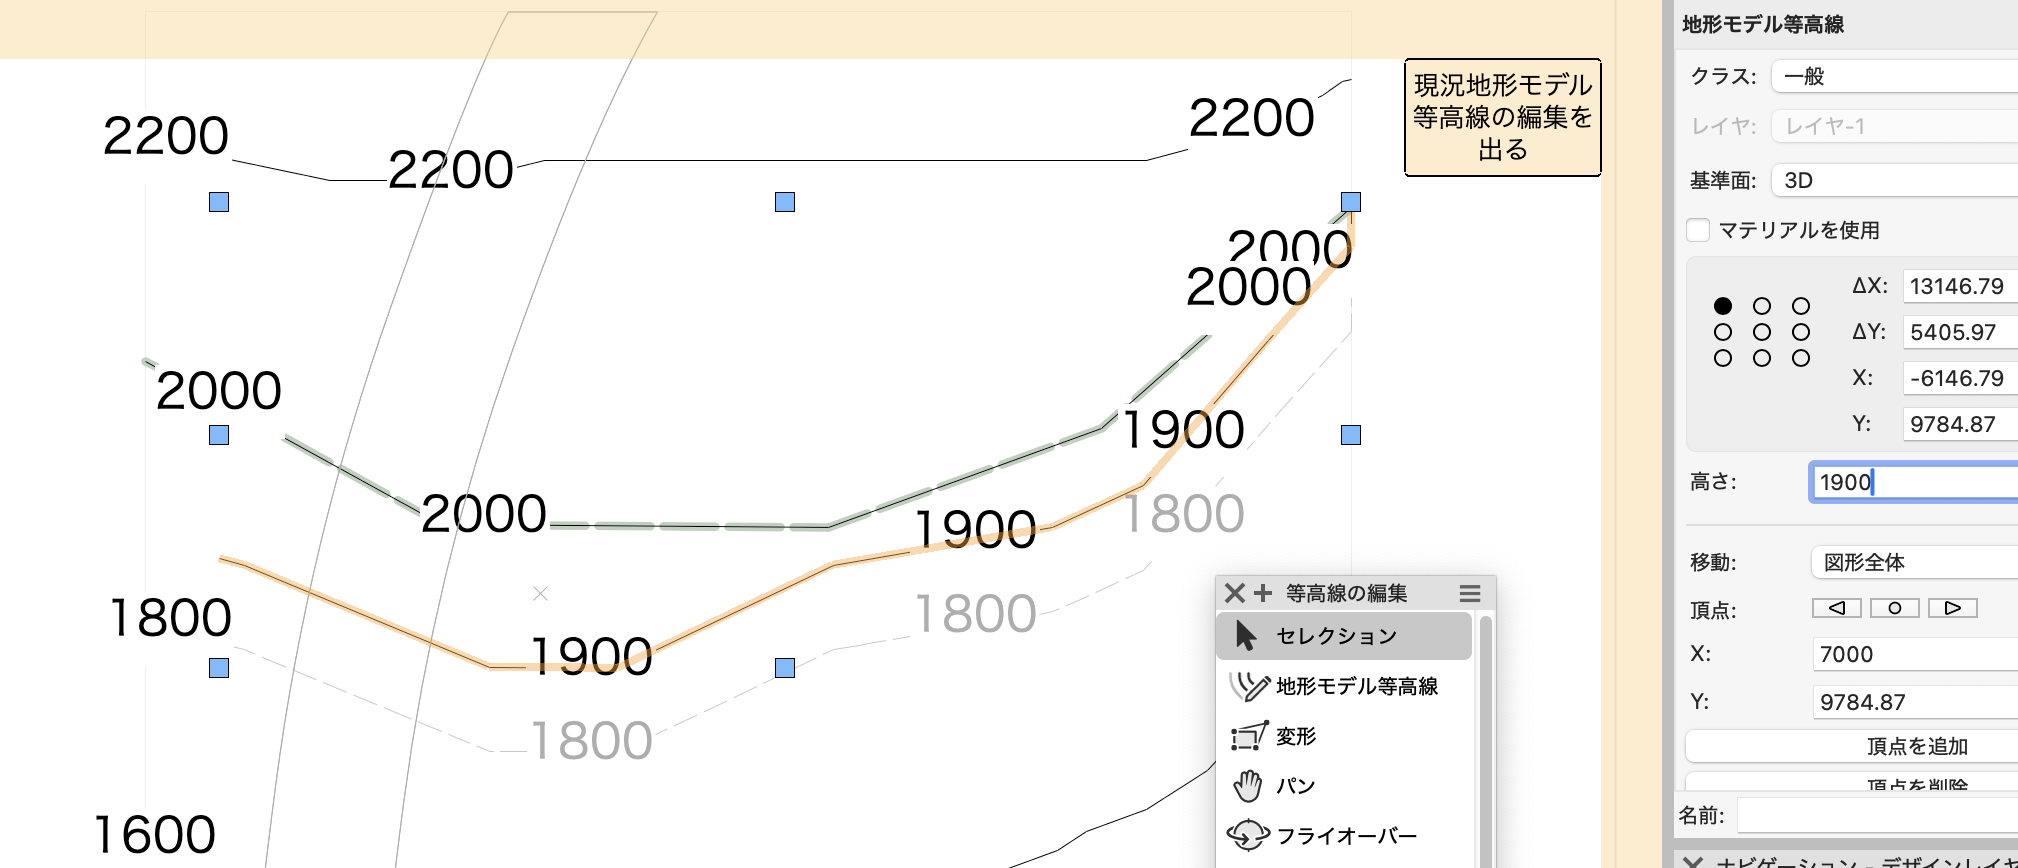Click the Add Vertex button
The height and width of the screenshot is (868, 2018).
tap(1916, 746)
